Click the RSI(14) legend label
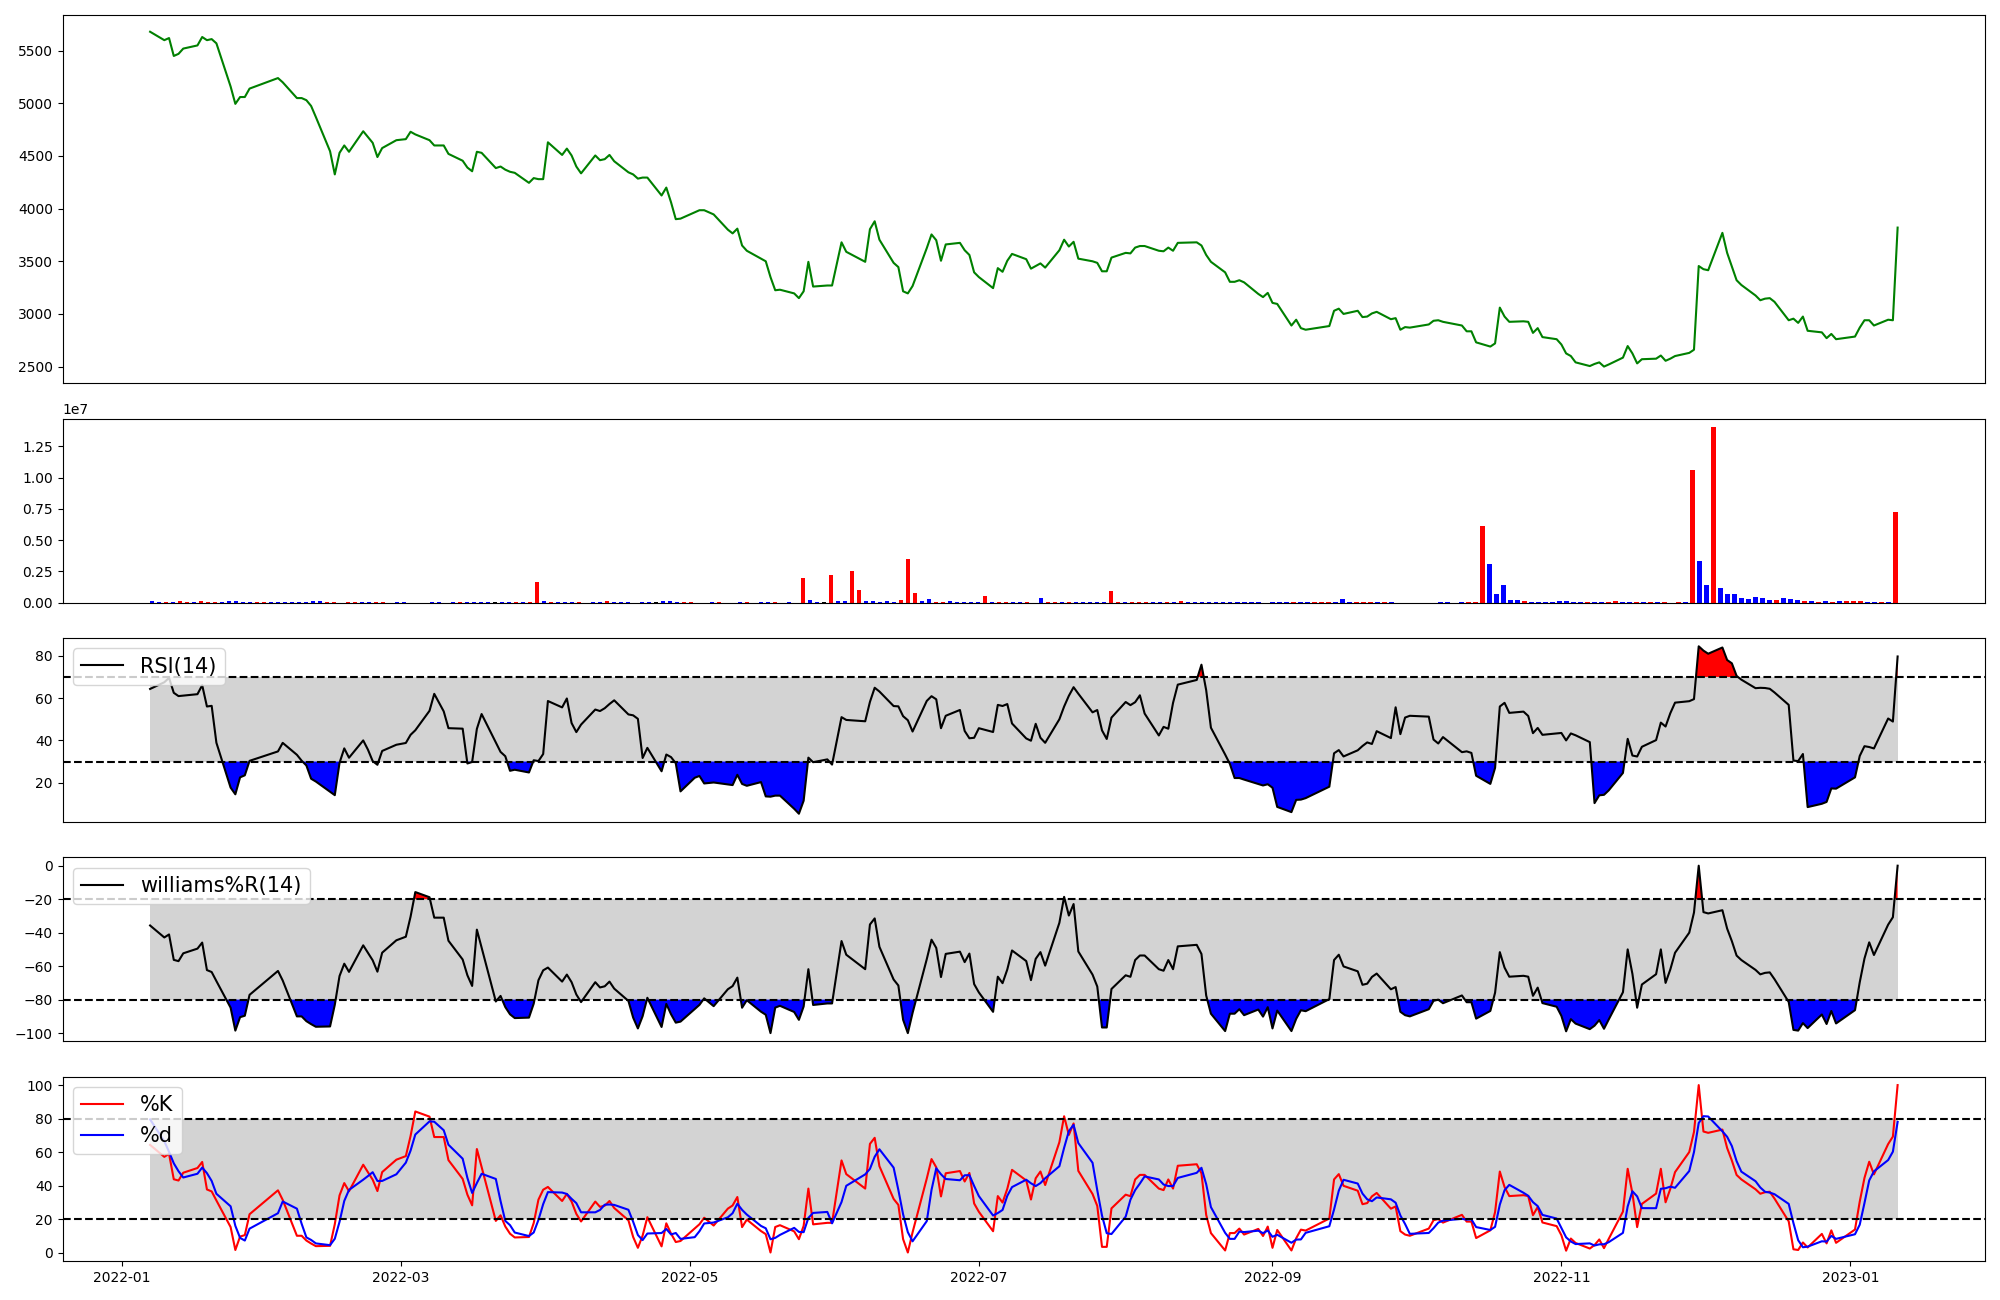Viewport: 2000px width, 1300px height. [x=177, y=666]
